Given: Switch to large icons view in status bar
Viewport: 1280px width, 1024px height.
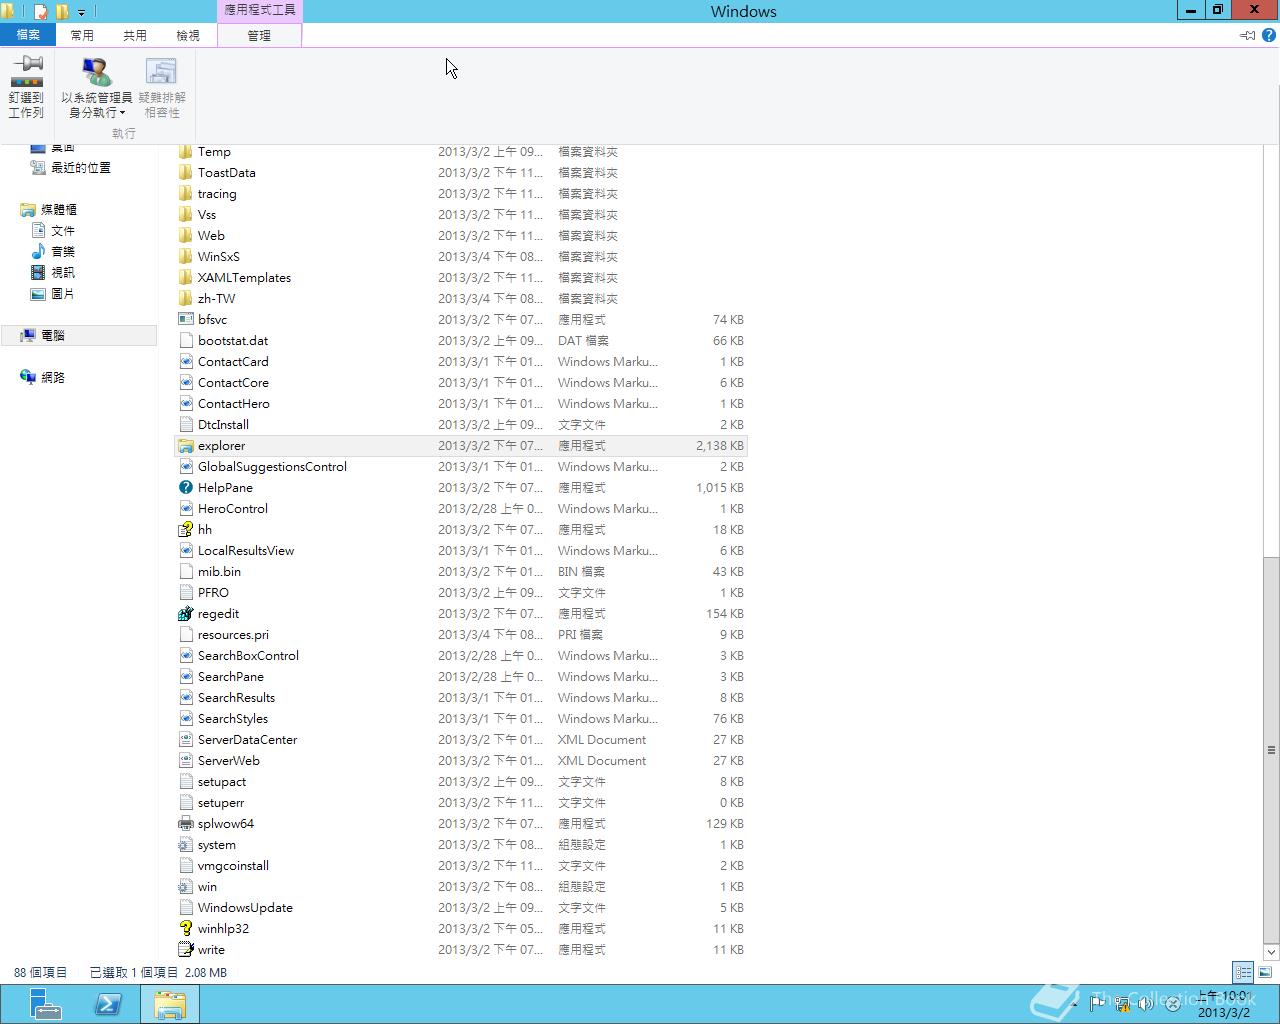Looking at the screenshot, I should click(1265, 972).
